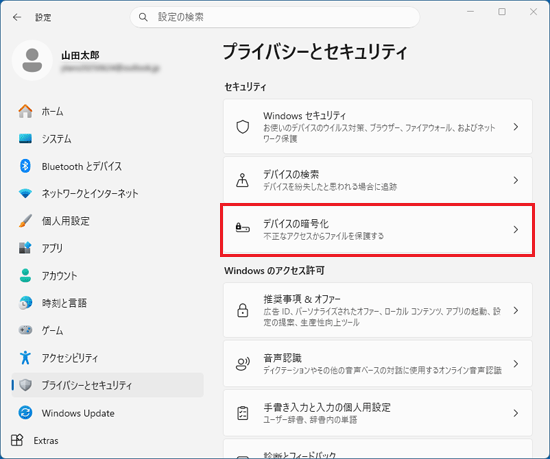Open Windows Update sidebar text
The width and height of the screenshot is (550, 459).
pos(78,413)
